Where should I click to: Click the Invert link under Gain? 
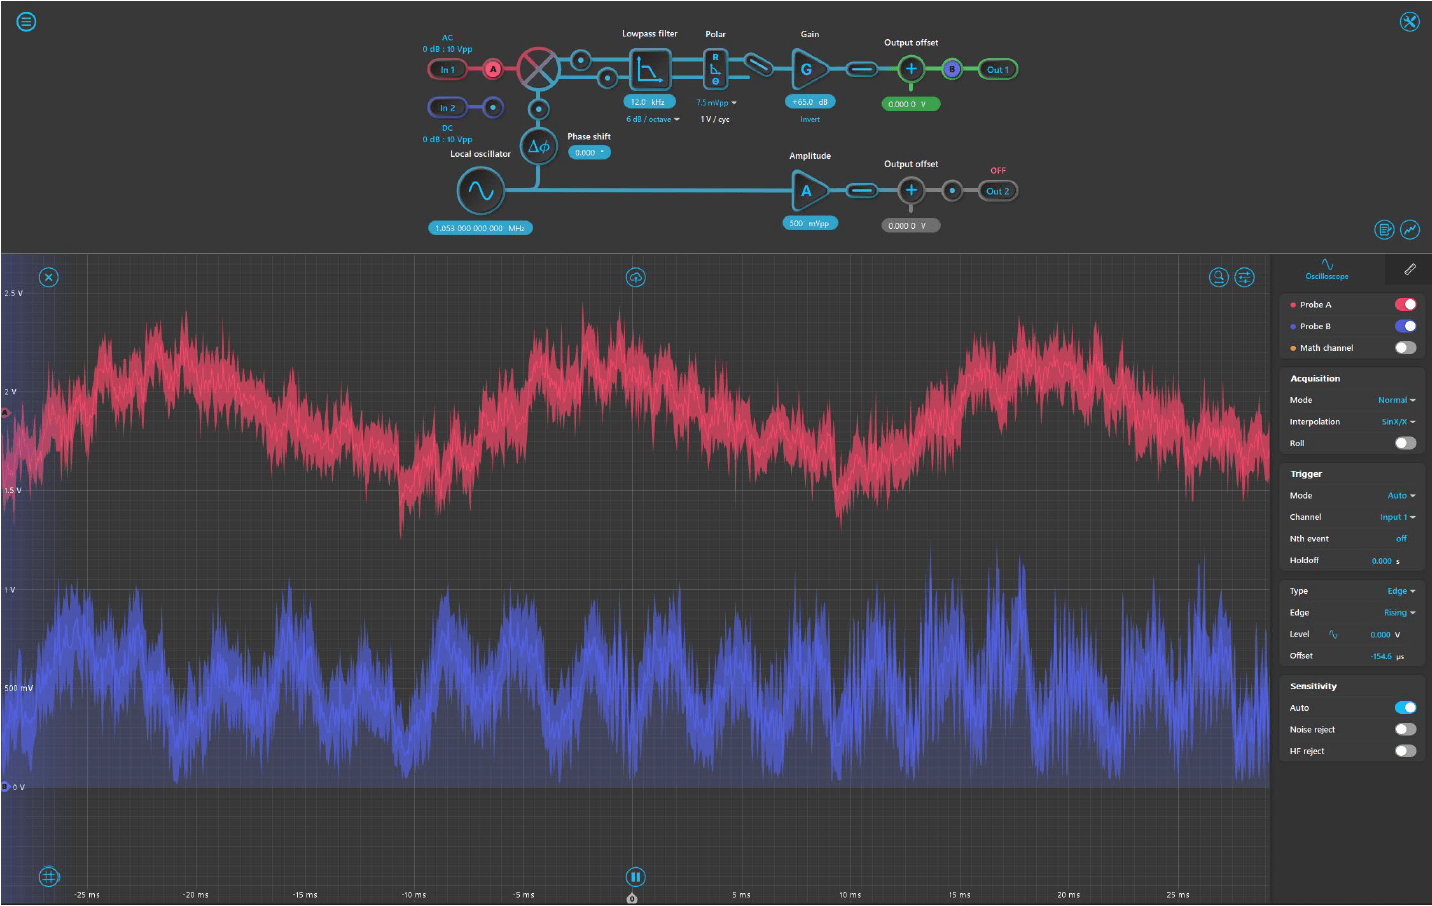pos(809,119)
